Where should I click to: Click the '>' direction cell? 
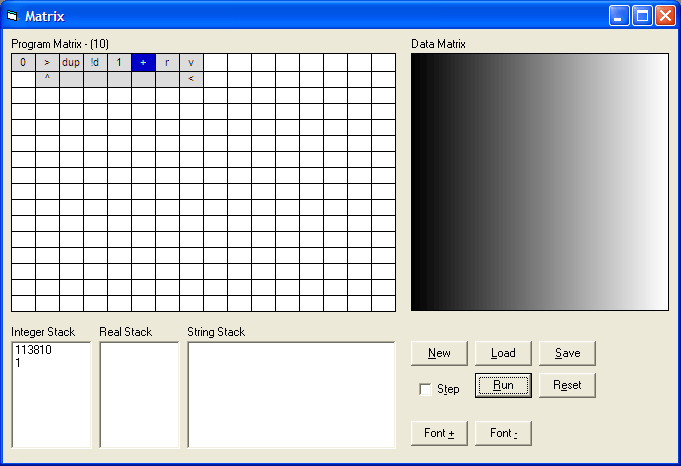tap(47, 62)
